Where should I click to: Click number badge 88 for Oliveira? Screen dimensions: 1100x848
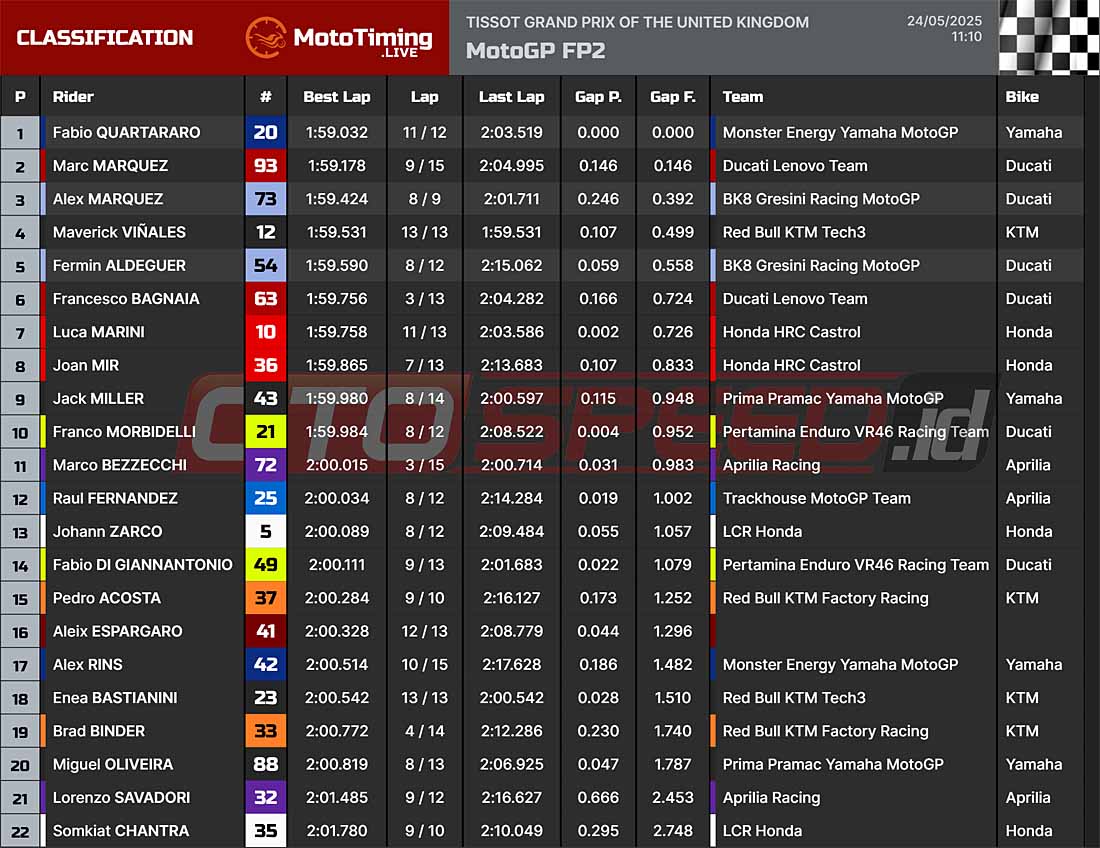266,764
